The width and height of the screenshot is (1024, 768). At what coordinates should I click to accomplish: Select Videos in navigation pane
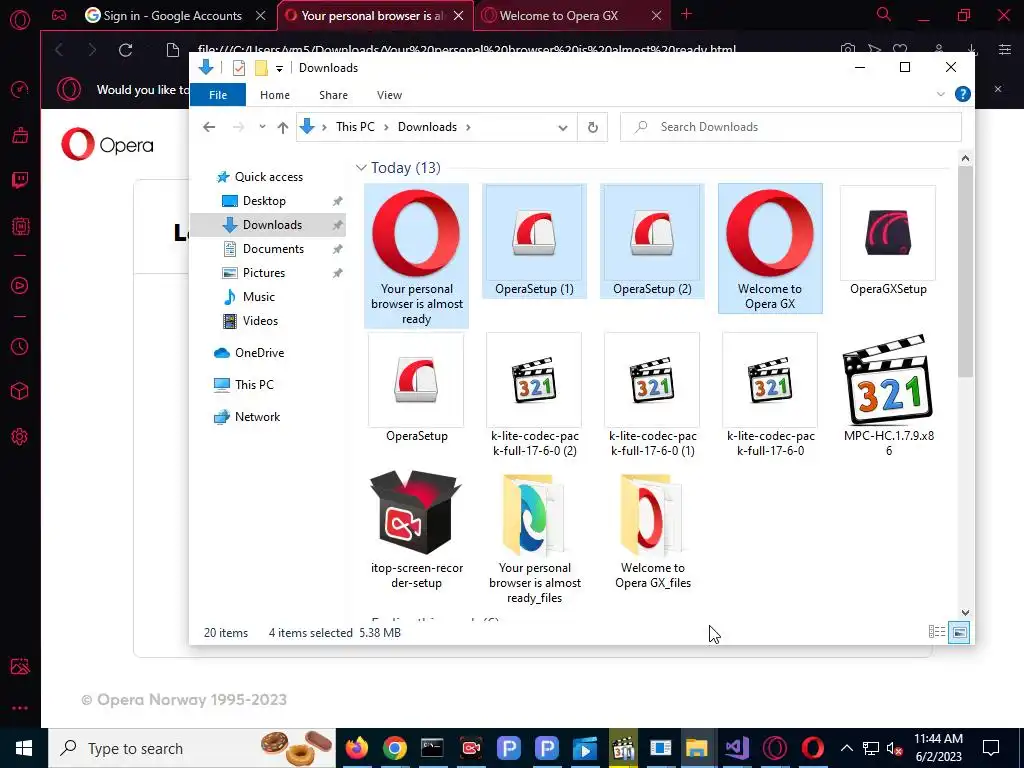coord(260,321)
